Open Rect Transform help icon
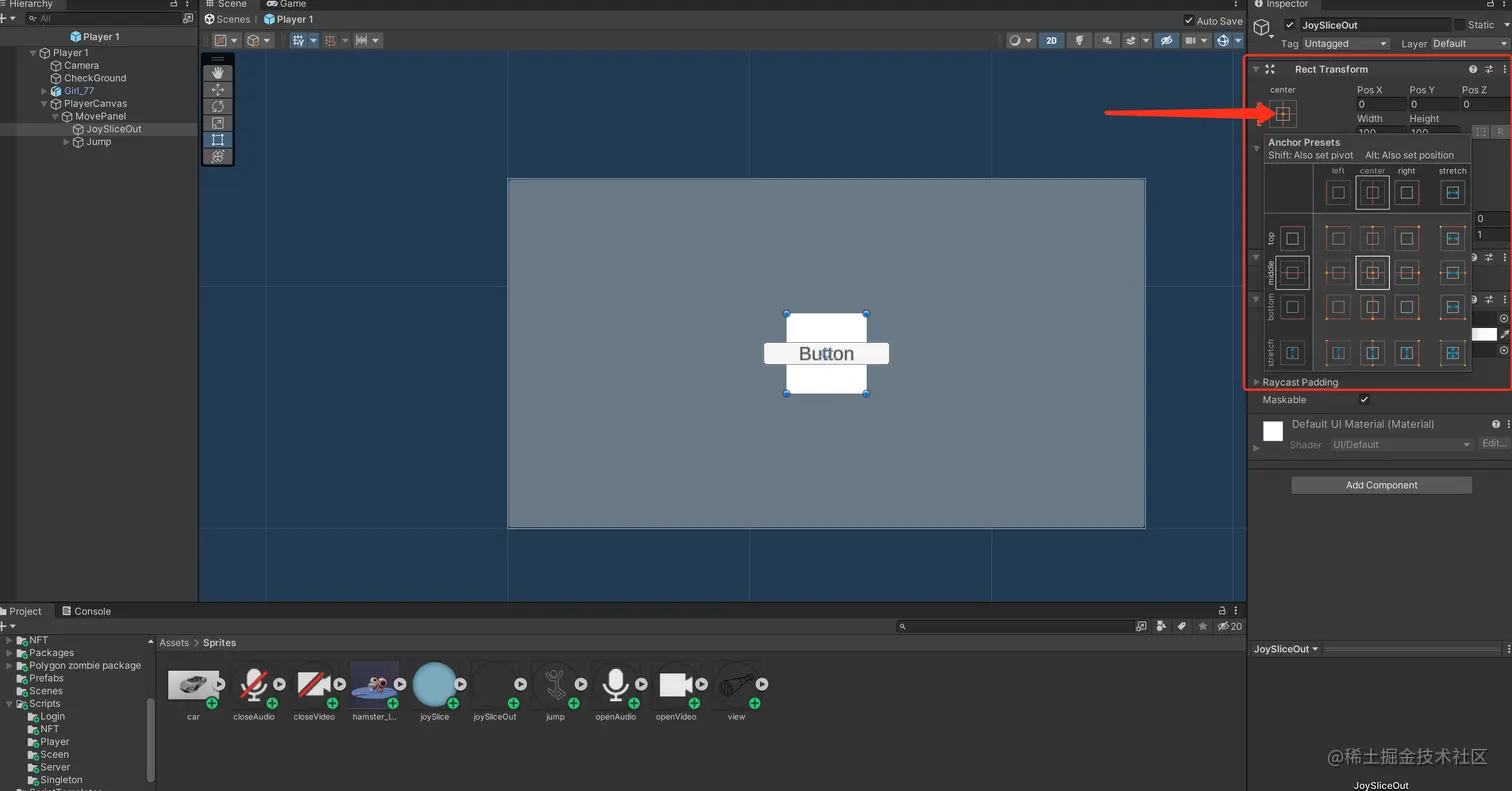 (1473, 70)
